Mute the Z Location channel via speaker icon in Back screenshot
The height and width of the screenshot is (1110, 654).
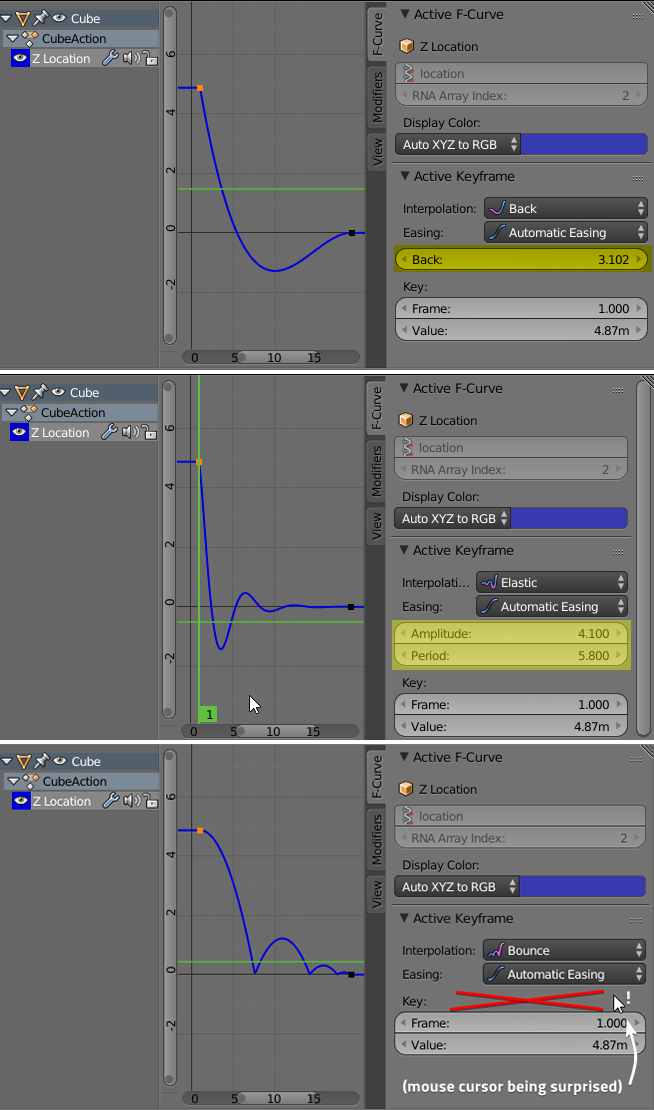[x=131, y=58]
